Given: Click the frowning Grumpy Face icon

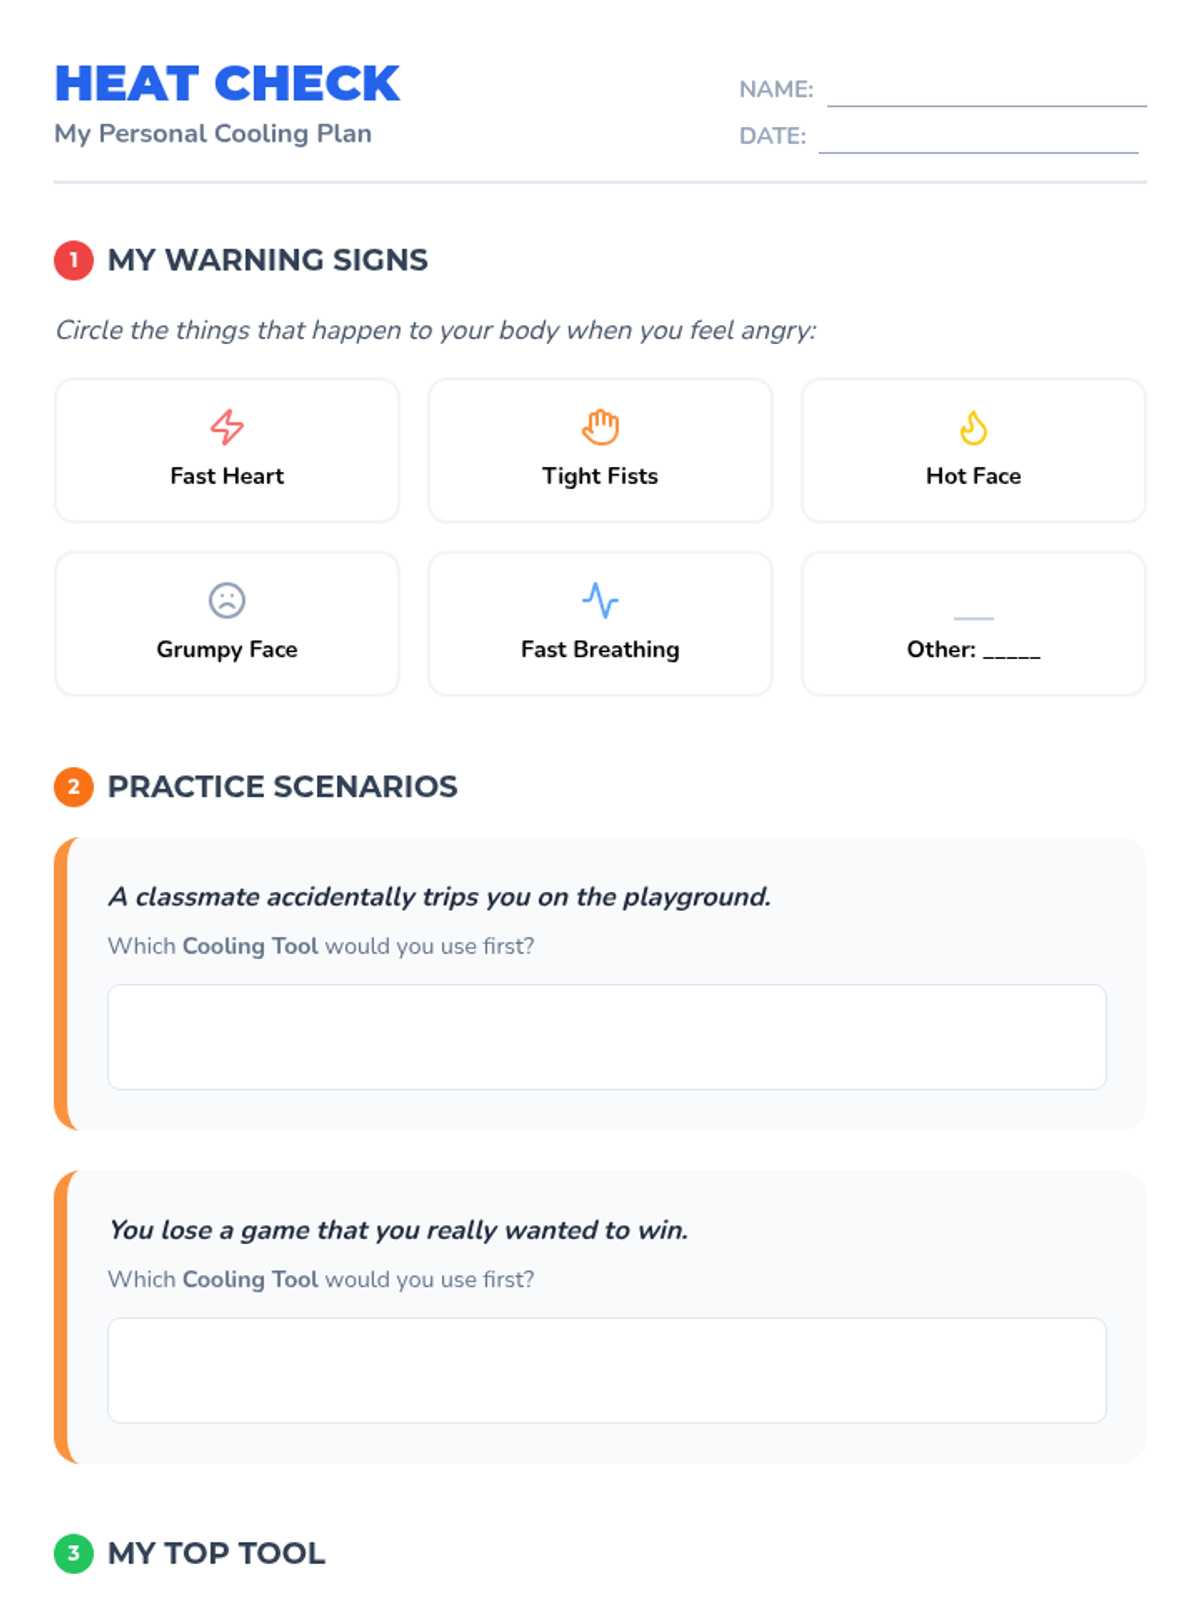Looking at the screenshot, I should (227, 600).
